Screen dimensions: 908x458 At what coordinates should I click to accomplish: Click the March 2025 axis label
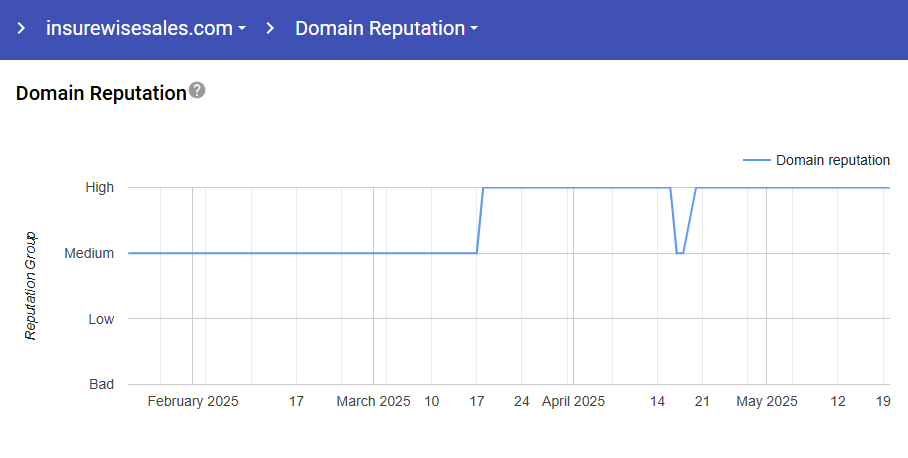pyautogui.click(x=373, y=401)
